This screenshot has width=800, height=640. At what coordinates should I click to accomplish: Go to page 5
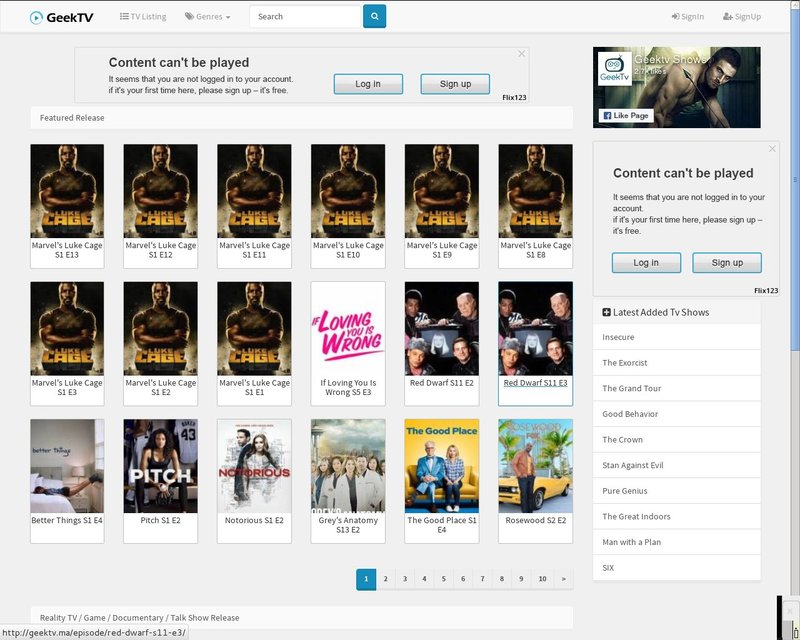coord(443,579)
